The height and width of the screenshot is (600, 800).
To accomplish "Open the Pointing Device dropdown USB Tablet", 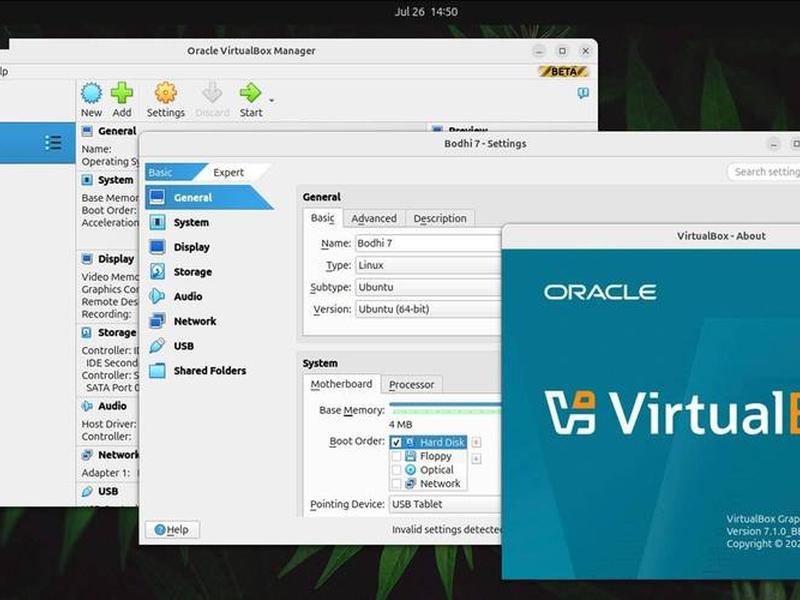I will click(445, 504).
